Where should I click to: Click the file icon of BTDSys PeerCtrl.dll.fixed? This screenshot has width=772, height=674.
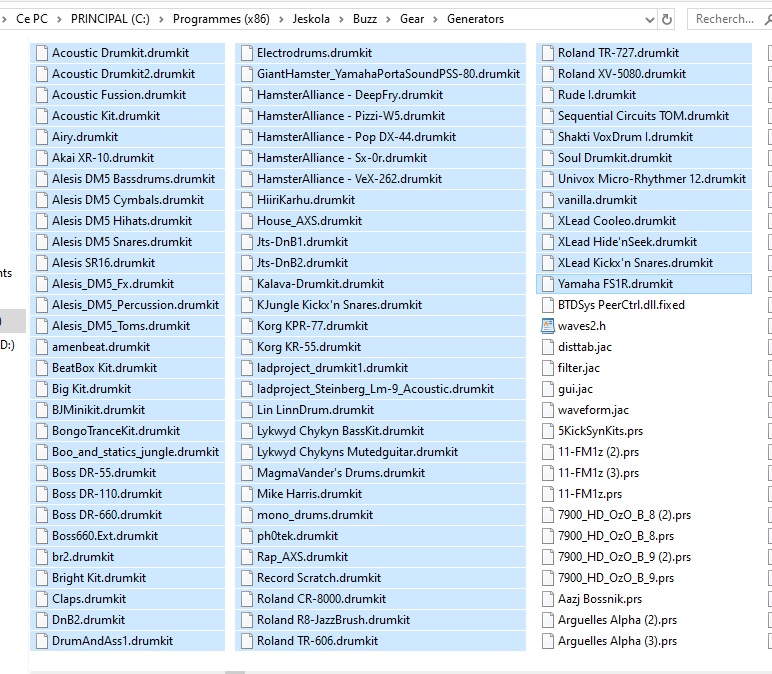(547, 305)
